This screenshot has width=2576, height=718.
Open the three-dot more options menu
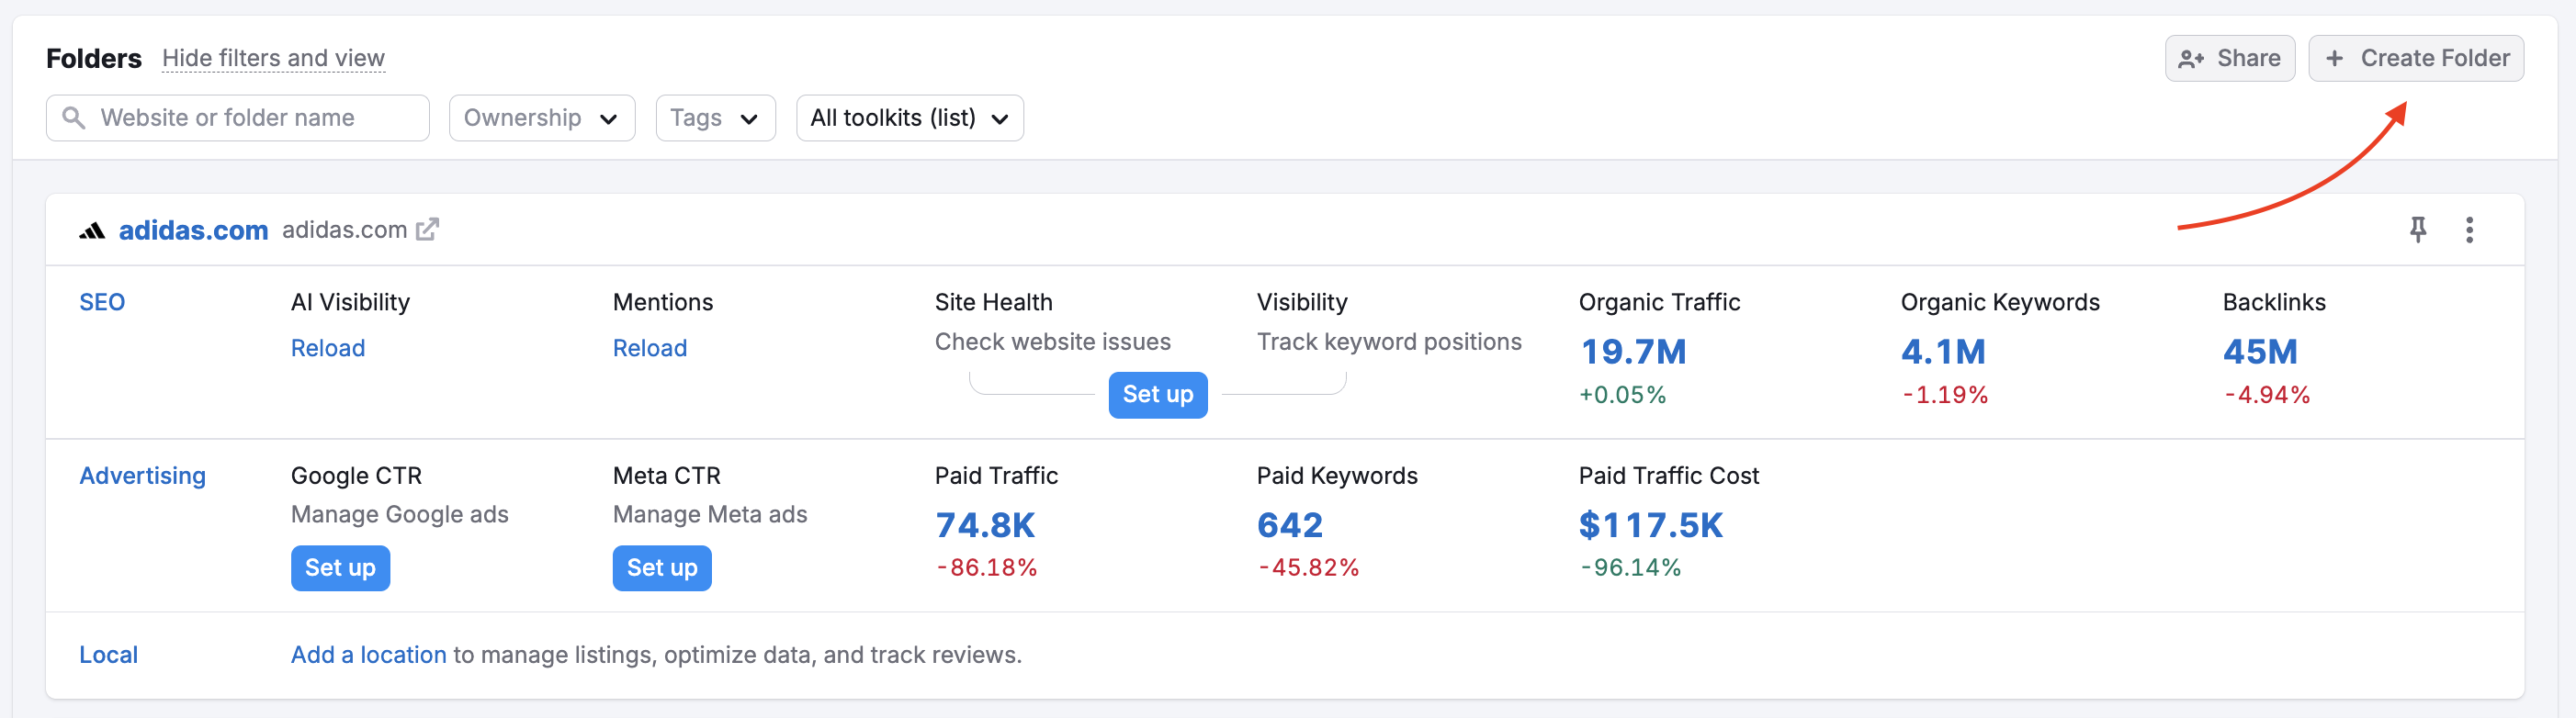pos(2469,230)
